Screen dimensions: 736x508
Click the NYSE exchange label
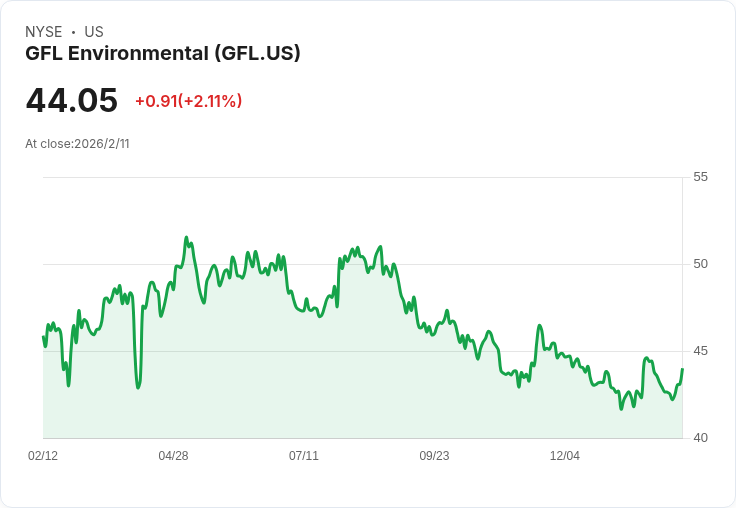click(x=44, y=32)
